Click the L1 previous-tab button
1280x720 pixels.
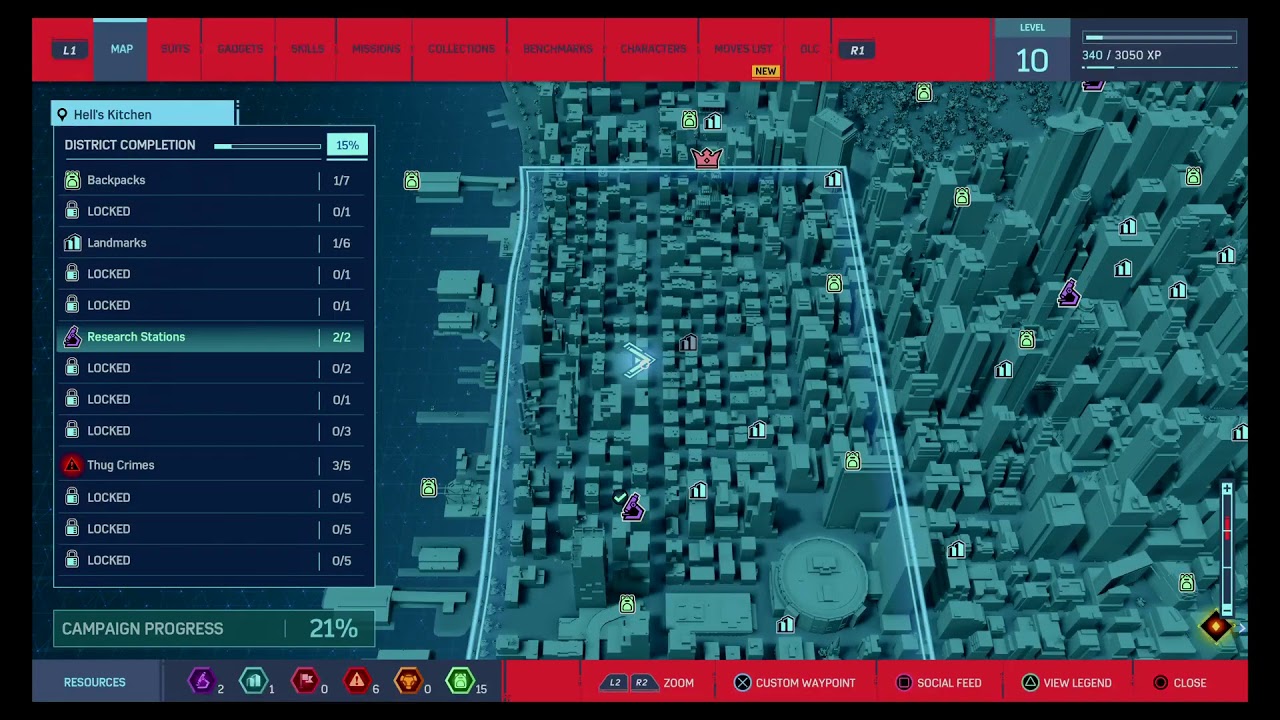(x=69, y=50)
